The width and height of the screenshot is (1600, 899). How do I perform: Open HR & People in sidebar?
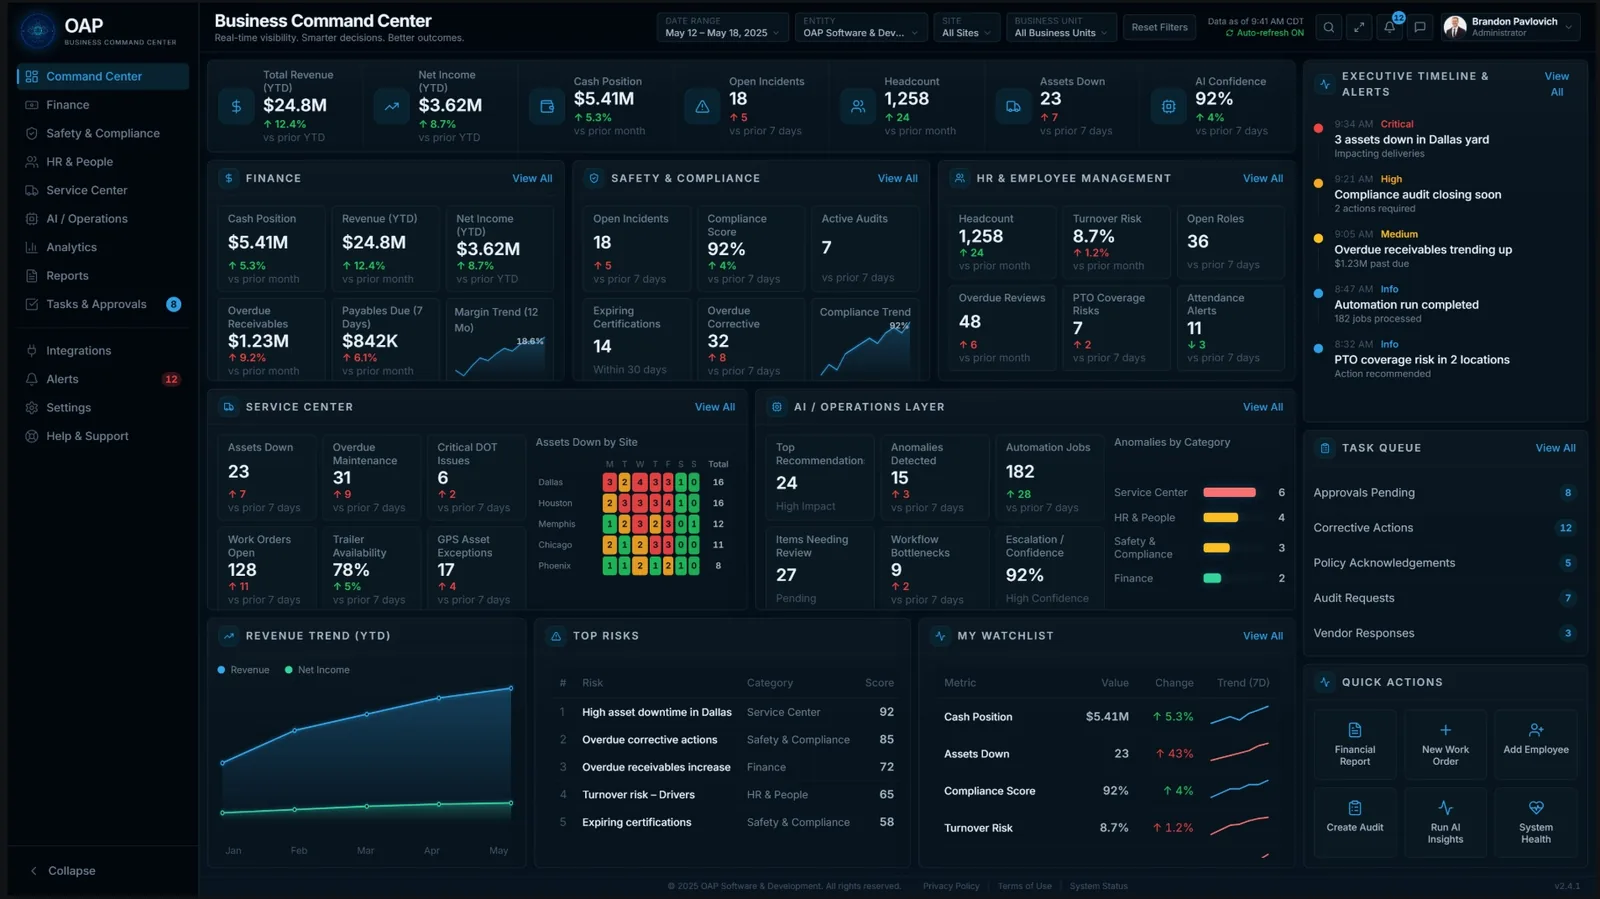tap(102, 162)
